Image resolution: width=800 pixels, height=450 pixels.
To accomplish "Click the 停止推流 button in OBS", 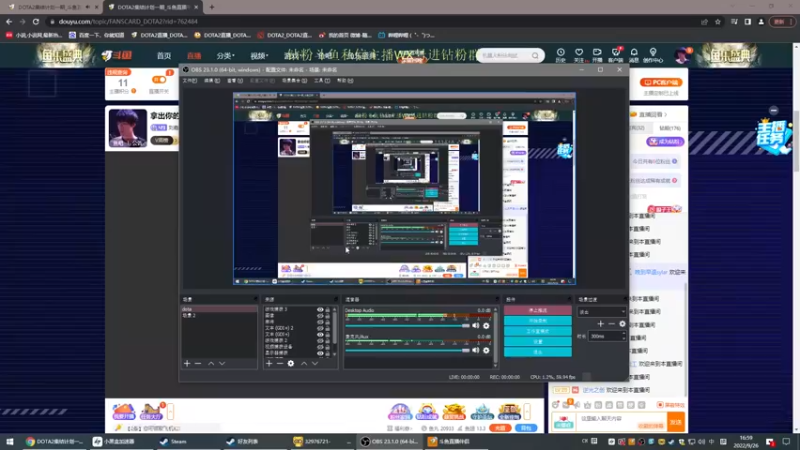I will click(x=538, y=310).
